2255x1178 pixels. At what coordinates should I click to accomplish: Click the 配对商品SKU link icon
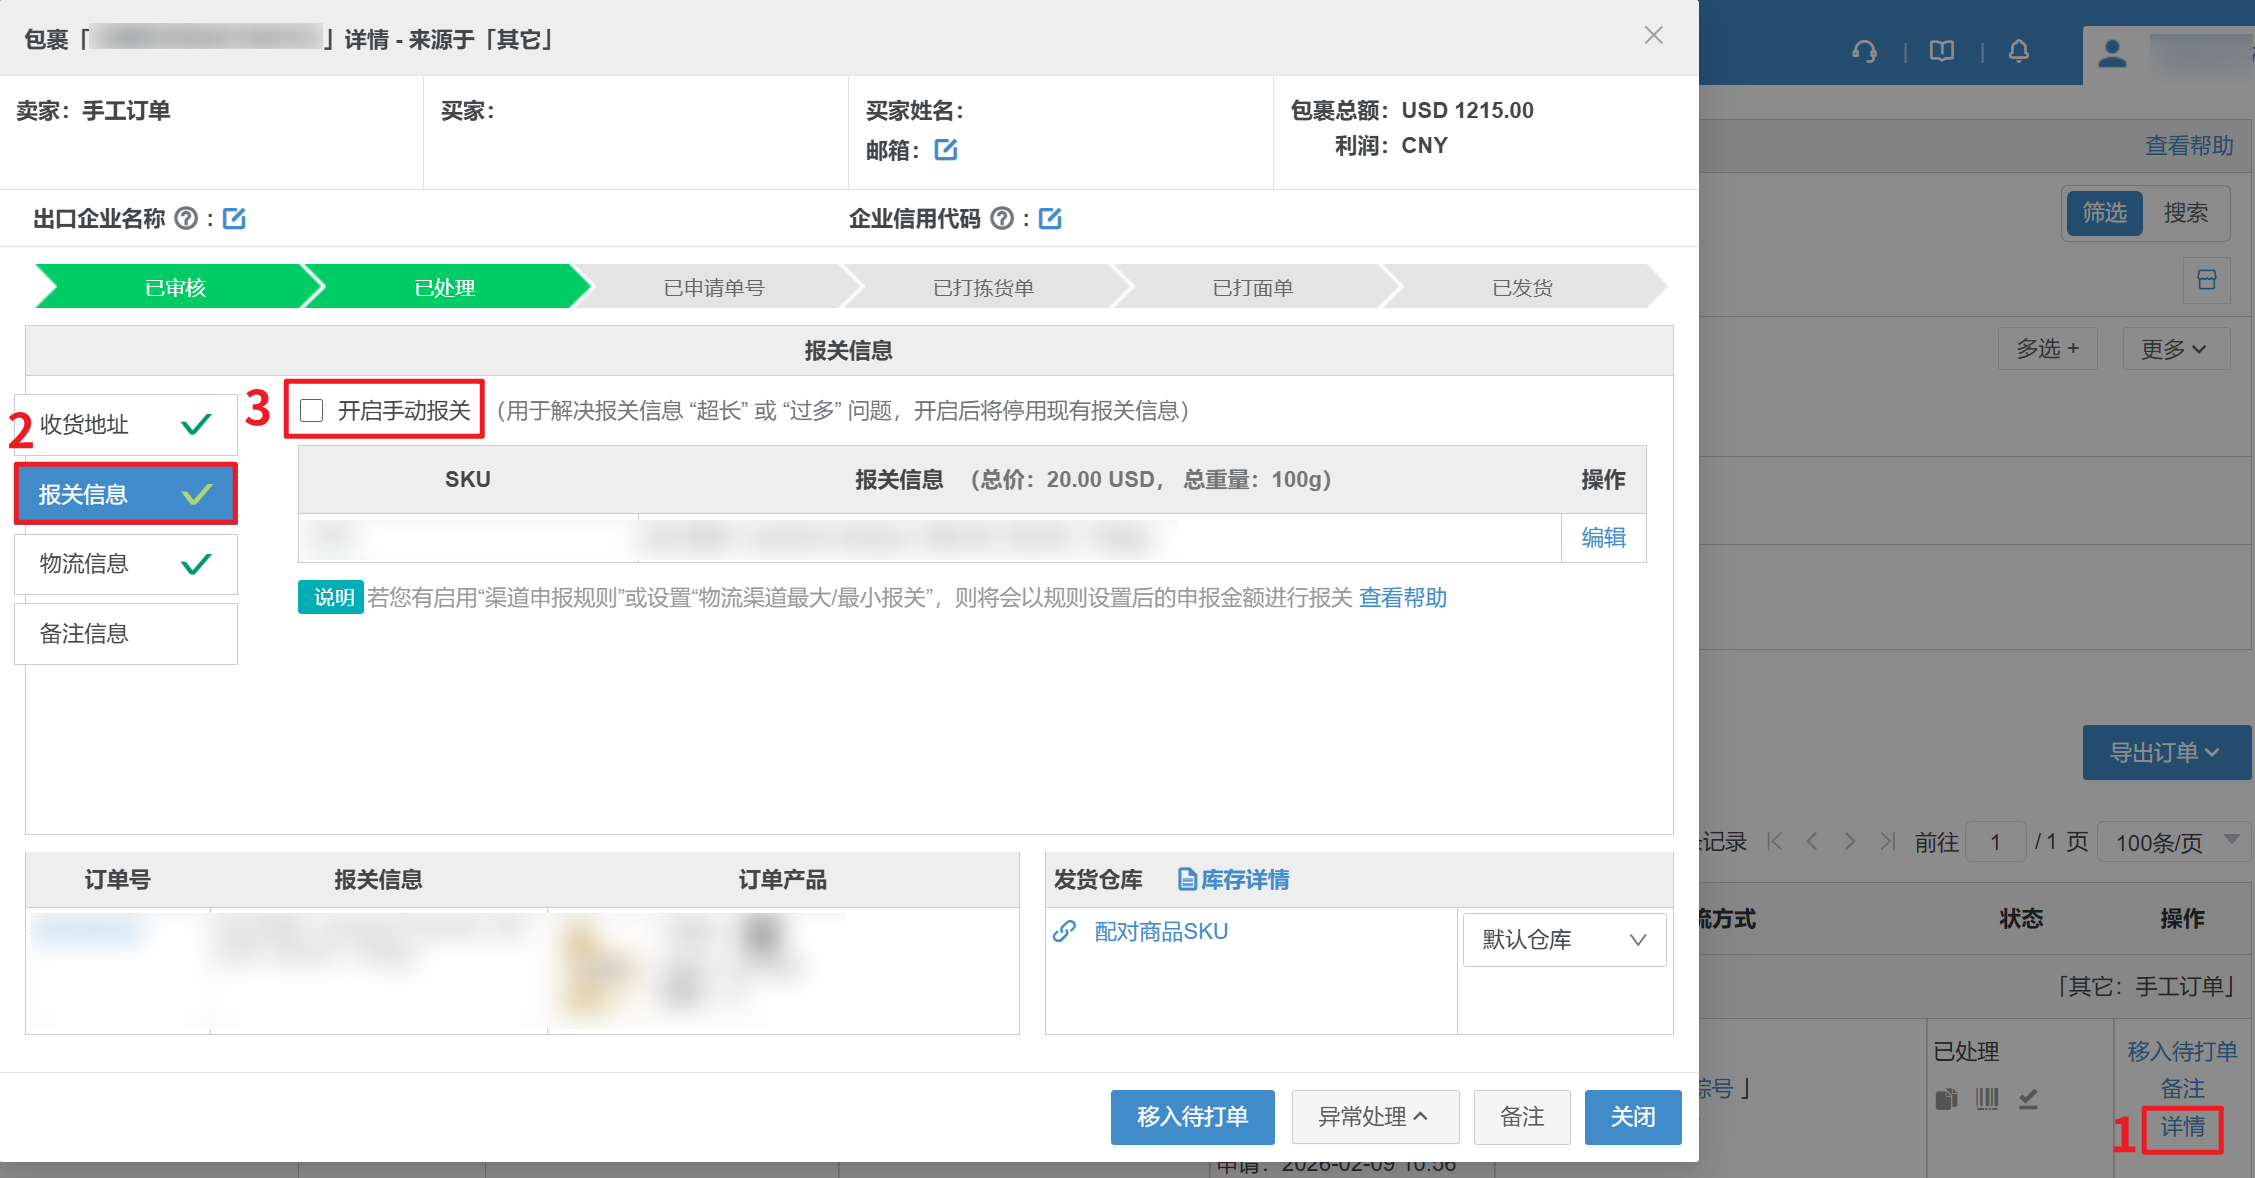click(x=1065, y=931)
